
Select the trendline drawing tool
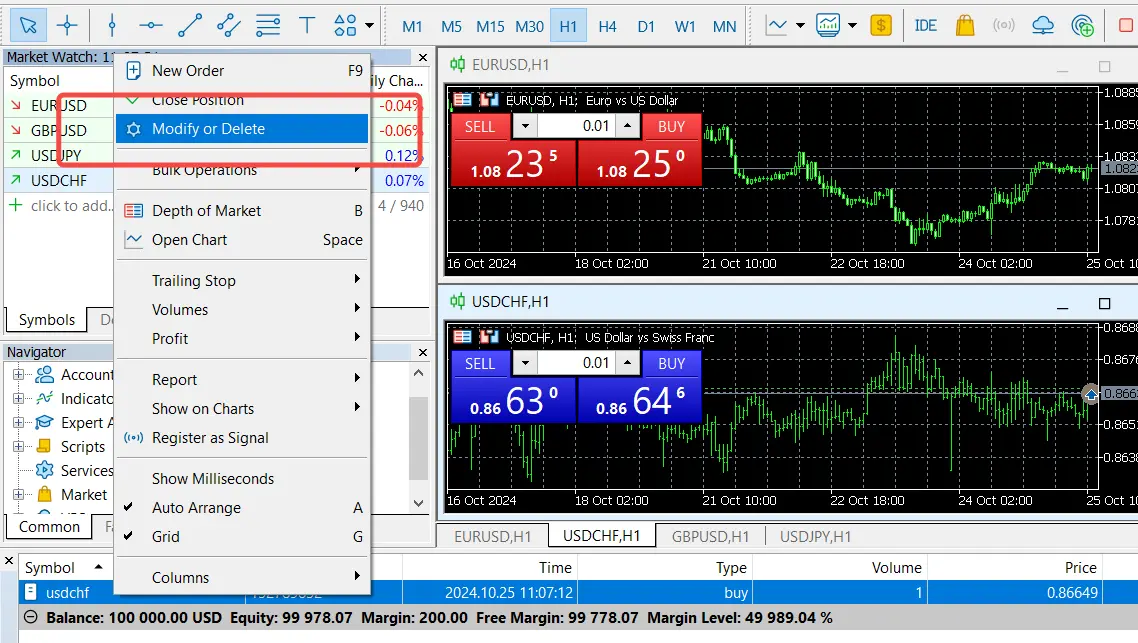pos(190,25)
